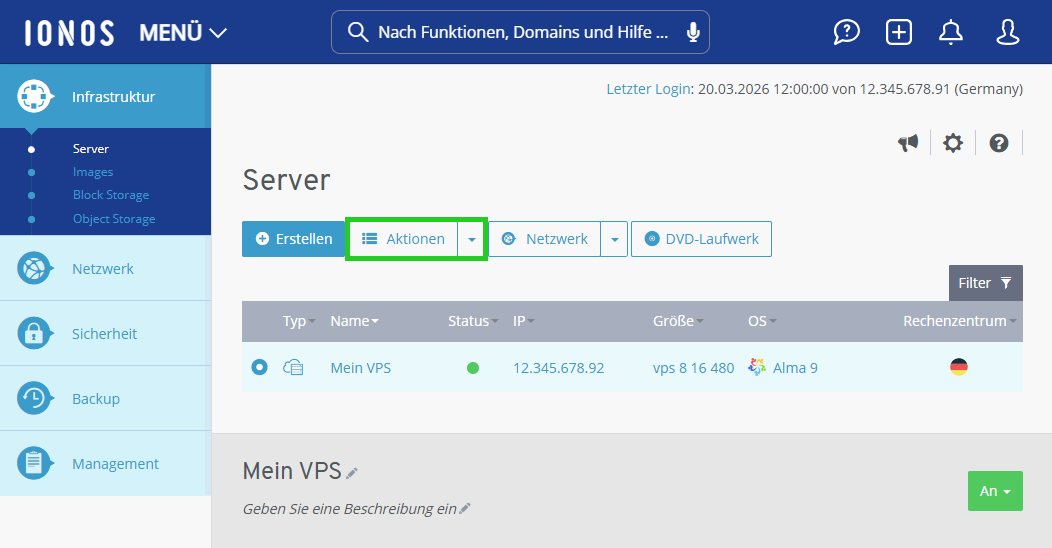Click the Backup clock icon

[x=34, y=398]
